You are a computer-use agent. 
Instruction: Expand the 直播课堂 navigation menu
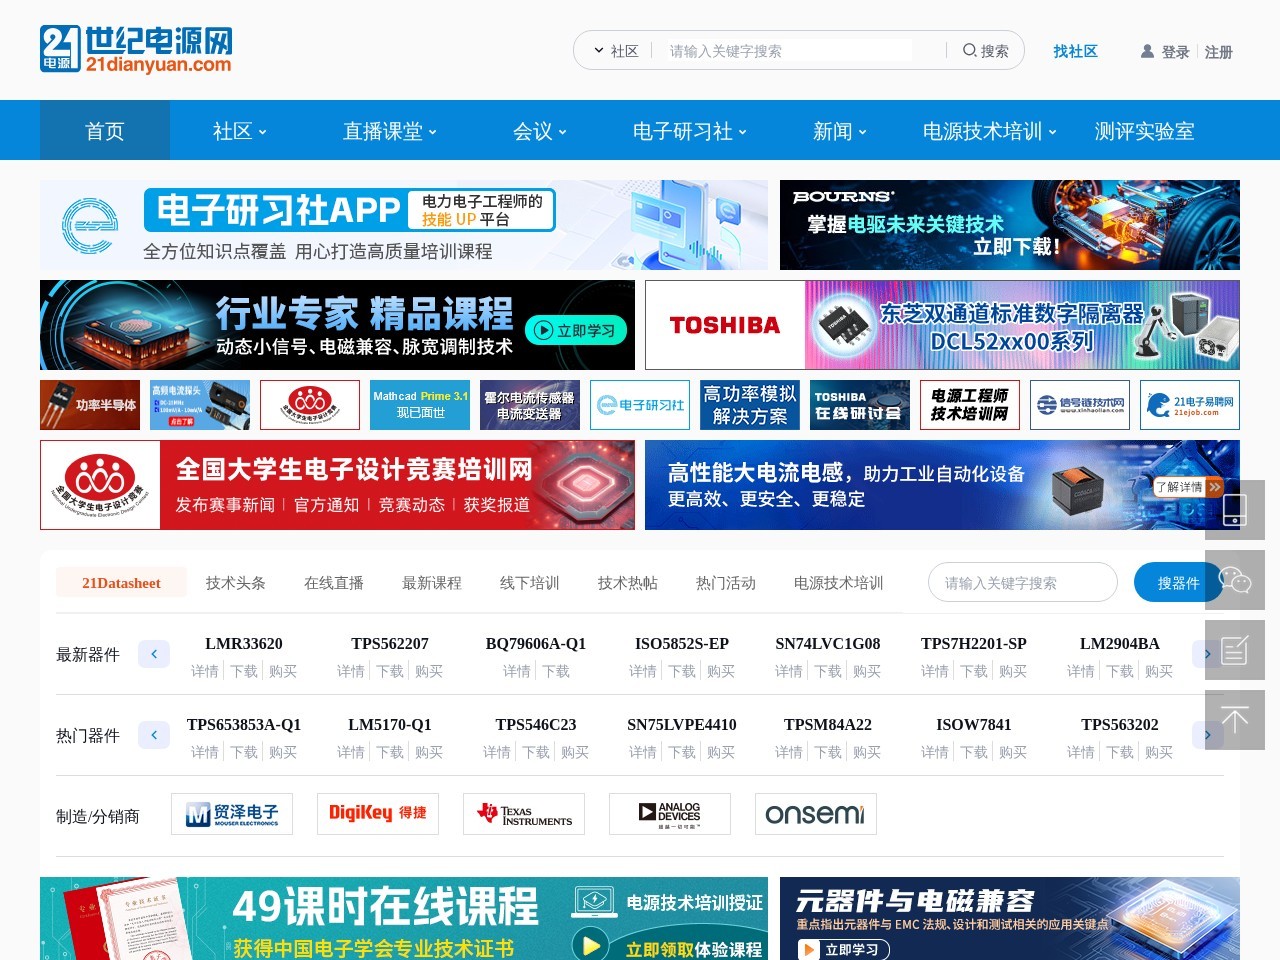click(389, 131)
